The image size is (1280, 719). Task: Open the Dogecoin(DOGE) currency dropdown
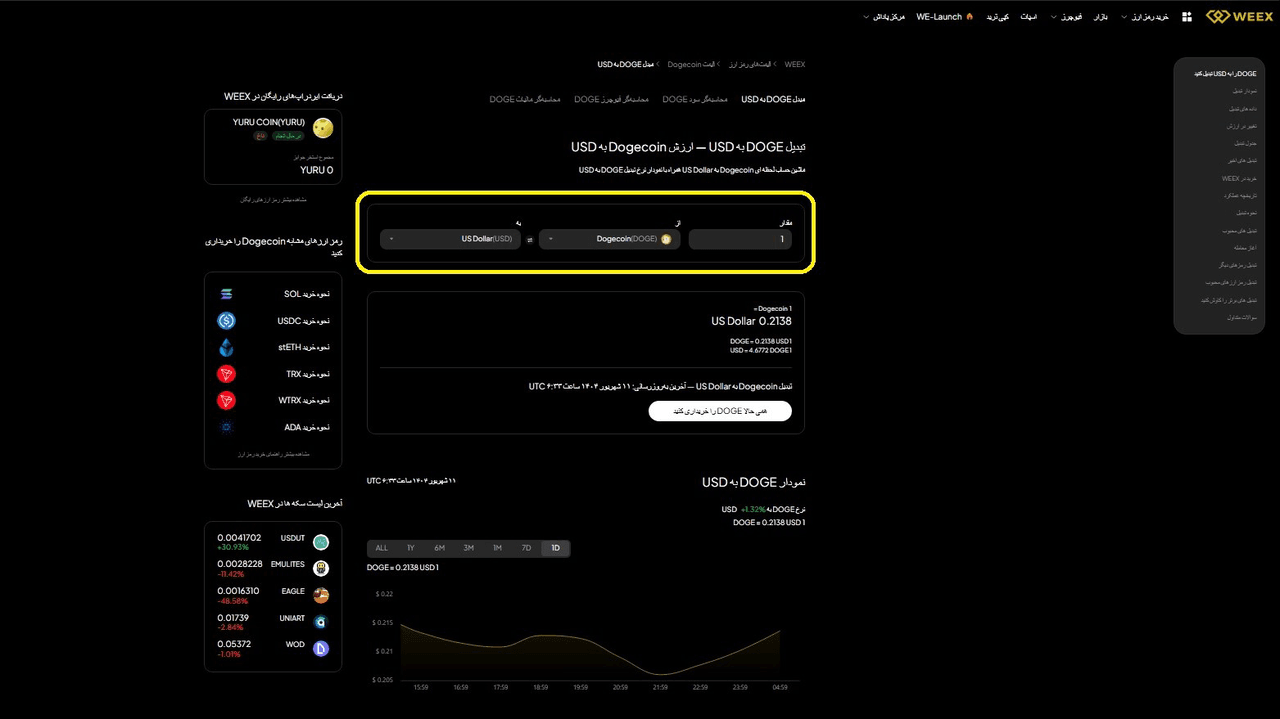(610, 239)
